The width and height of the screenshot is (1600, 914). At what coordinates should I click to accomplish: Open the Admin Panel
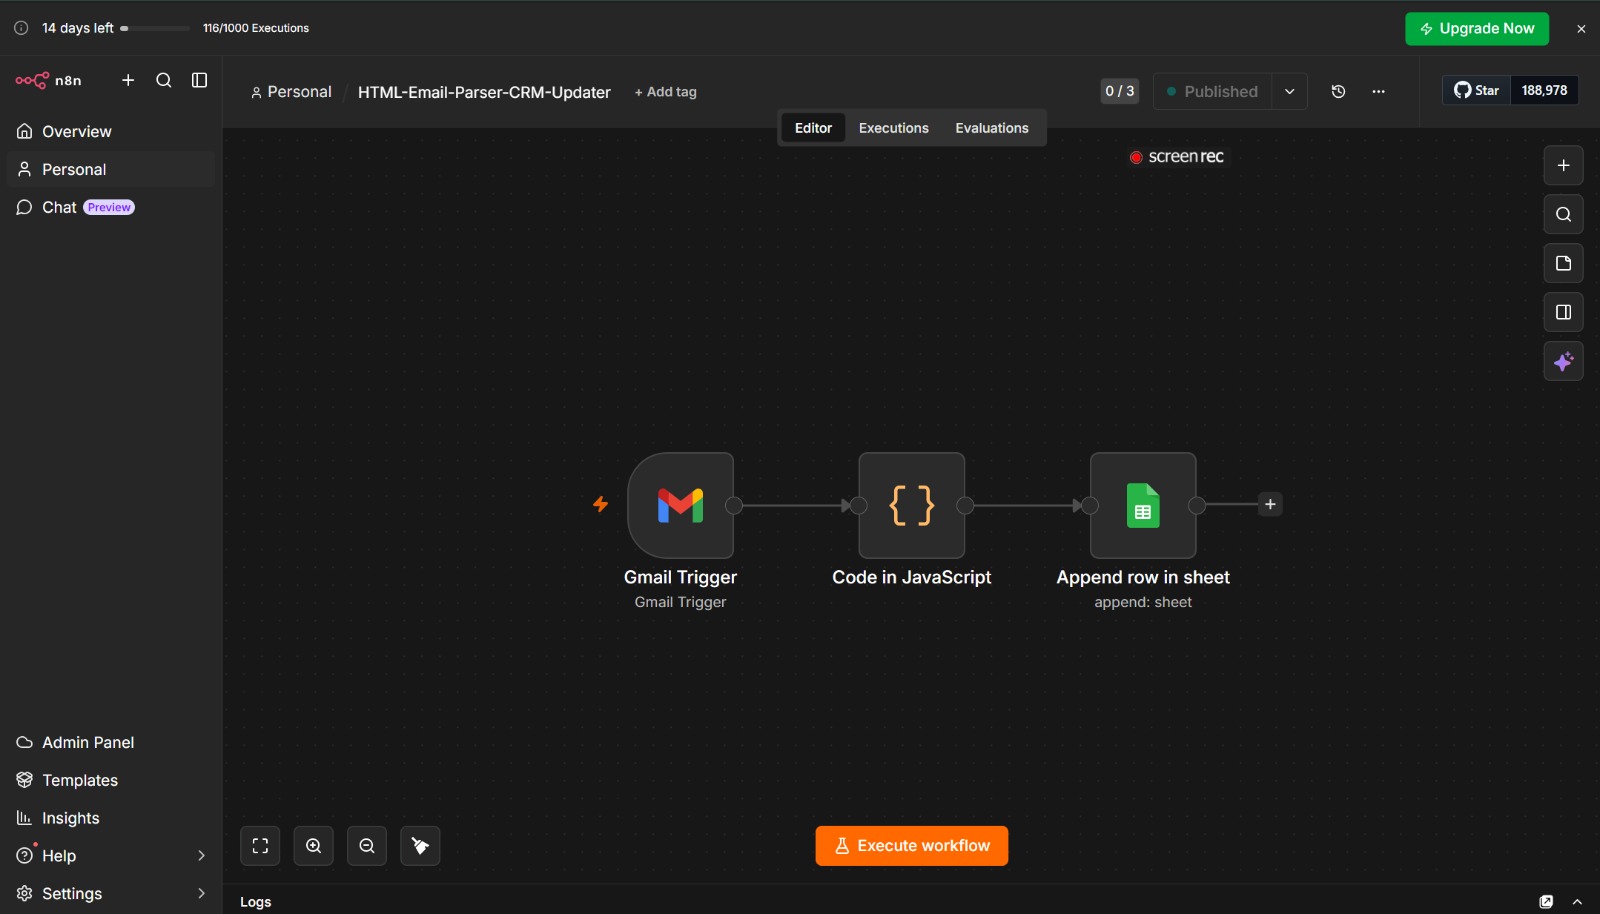(111, 742)
